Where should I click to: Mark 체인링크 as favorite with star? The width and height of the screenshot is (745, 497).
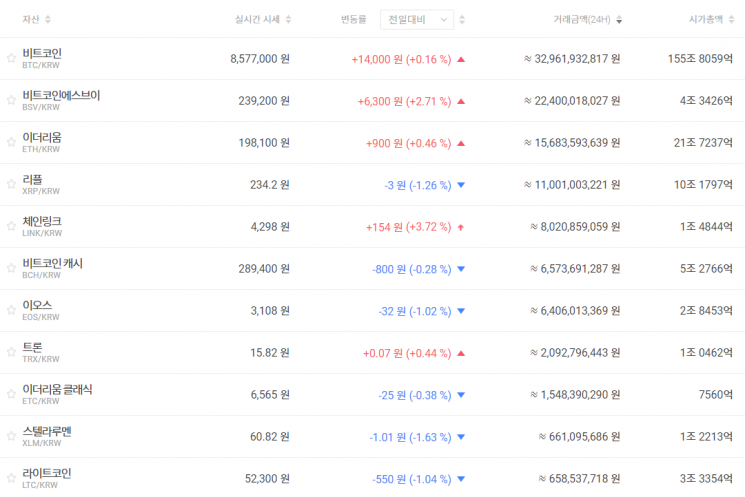pos(11,226)
